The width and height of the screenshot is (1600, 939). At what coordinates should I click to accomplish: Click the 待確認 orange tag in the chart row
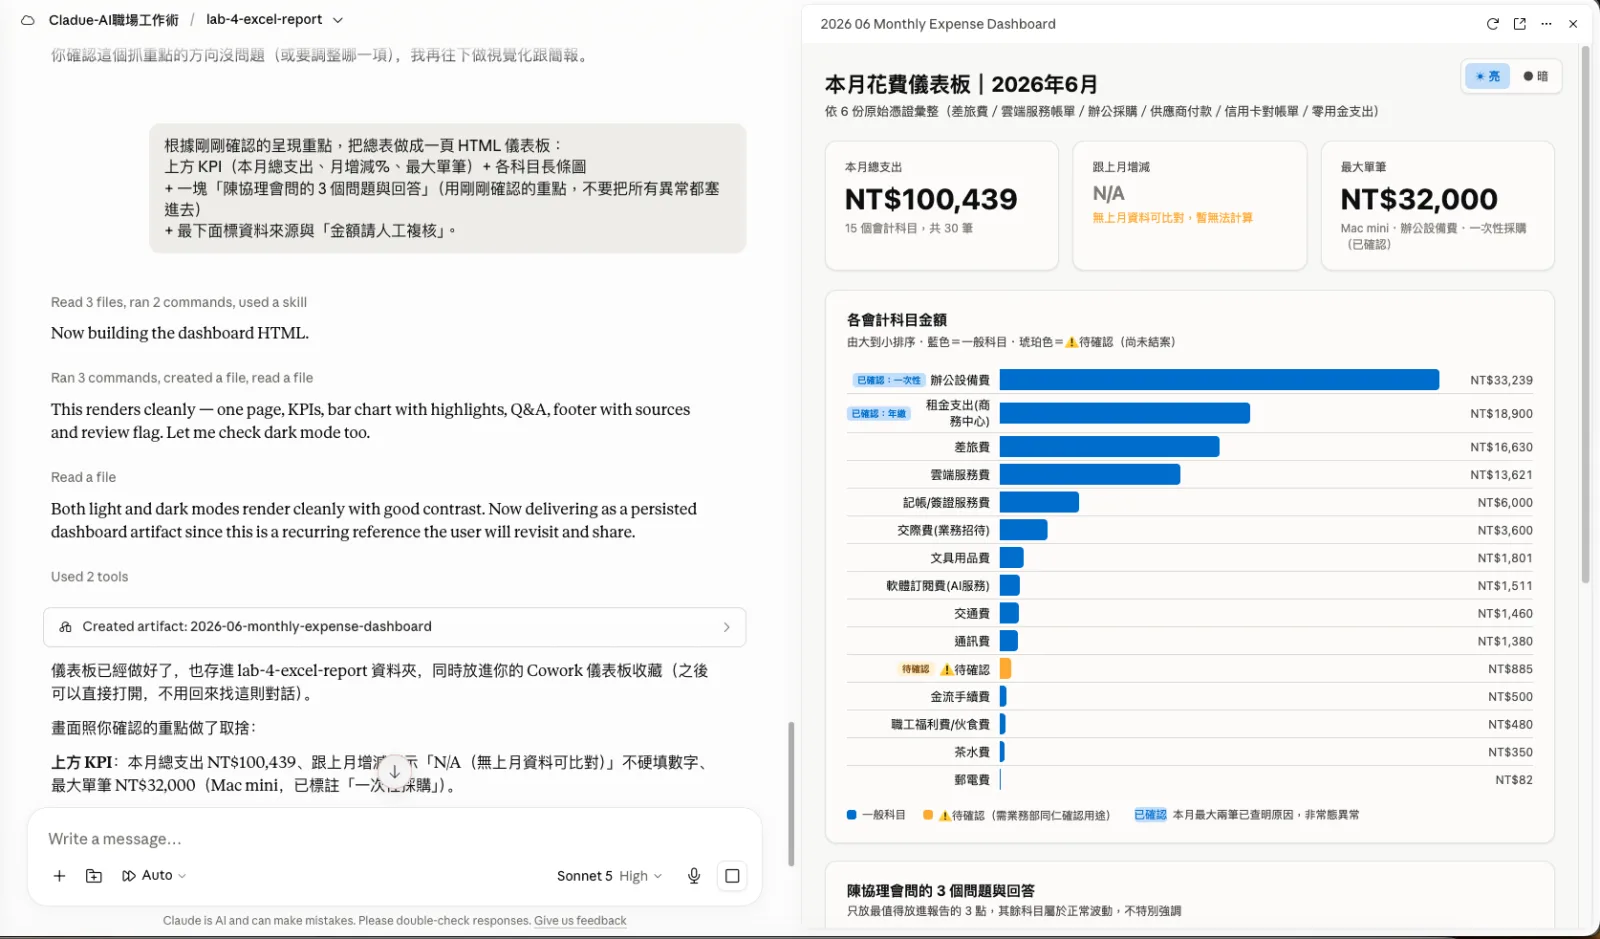coord(915,669)
